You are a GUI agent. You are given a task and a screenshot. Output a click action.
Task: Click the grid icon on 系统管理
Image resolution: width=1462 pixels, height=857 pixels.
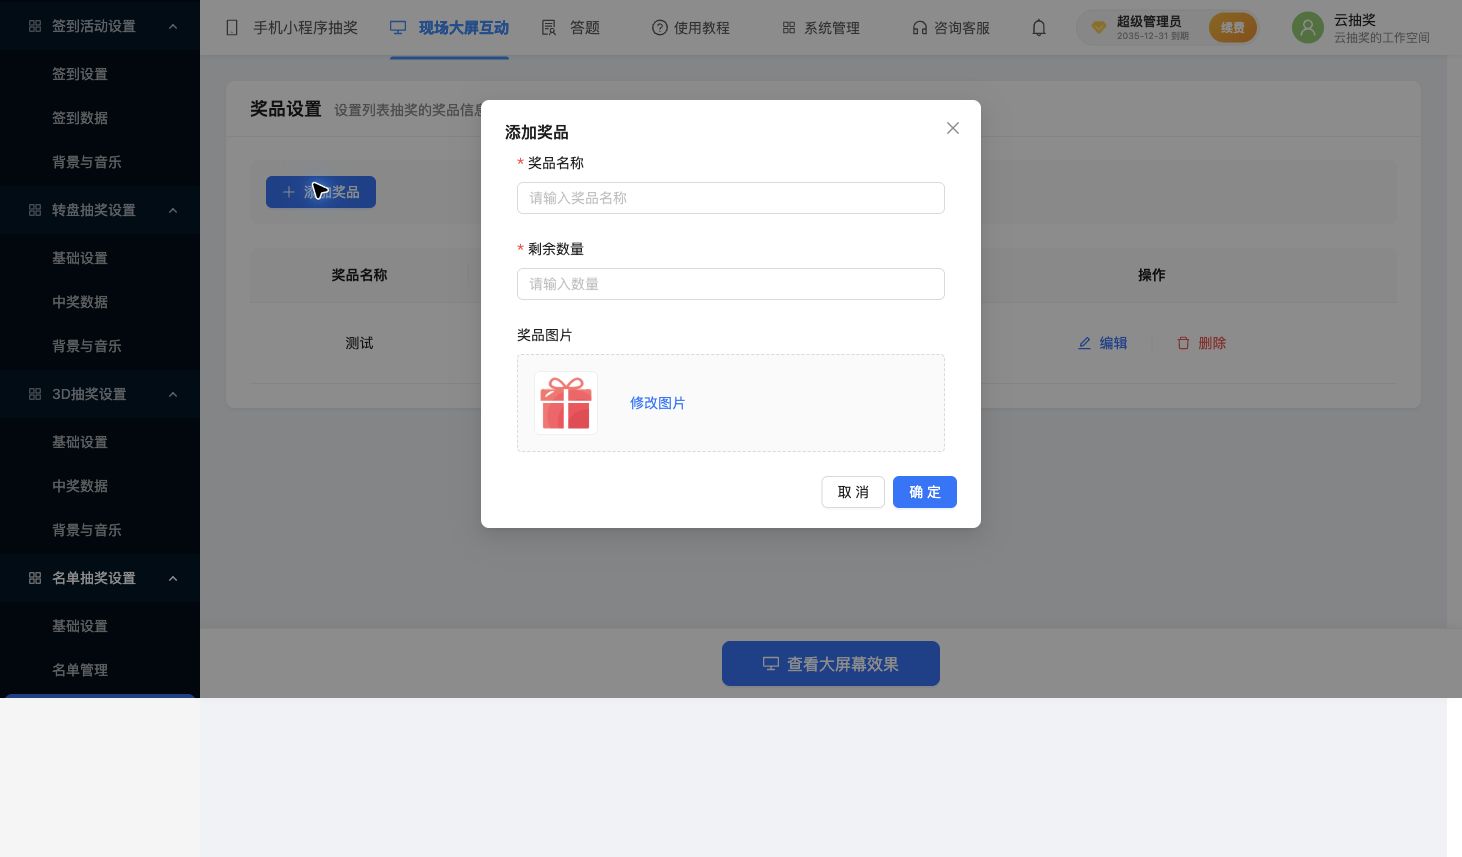[789, 28]
